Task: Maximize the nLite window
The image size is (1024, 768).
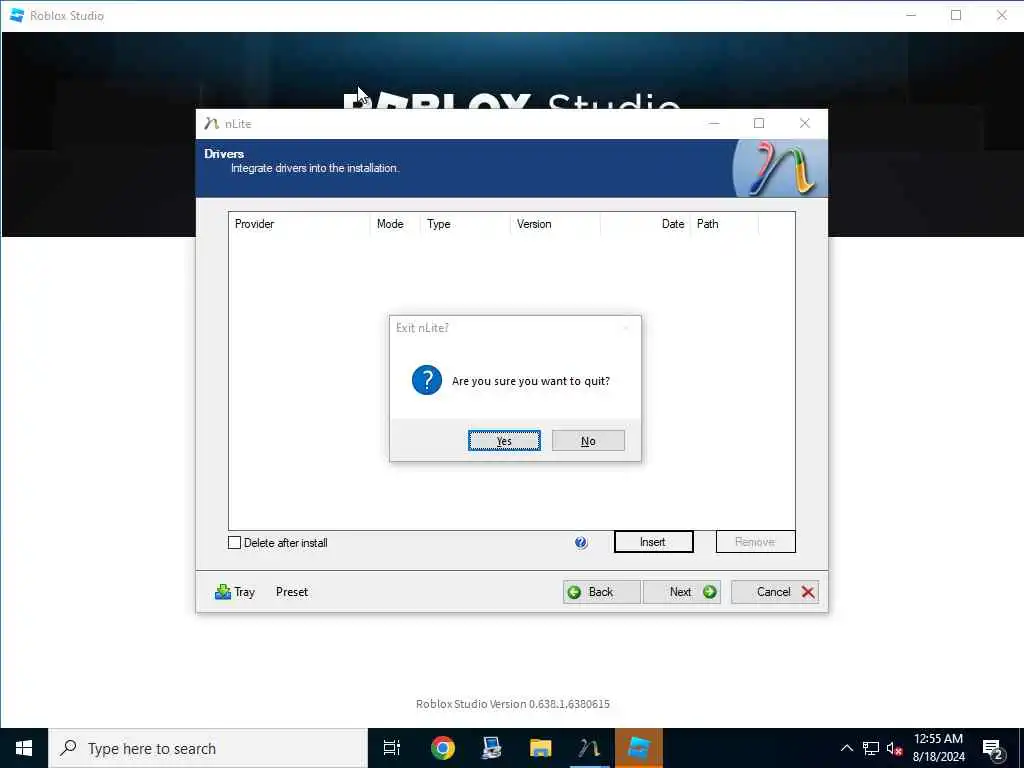Action: [x=759, y=123]
